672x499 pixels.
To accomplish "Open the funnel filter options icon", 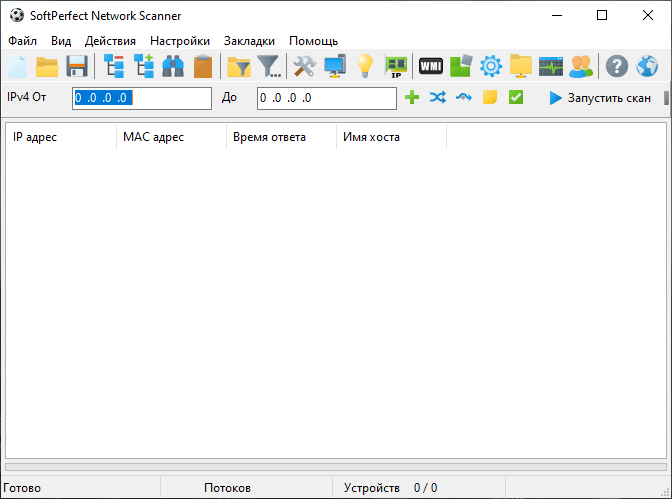I will (269, 66).
